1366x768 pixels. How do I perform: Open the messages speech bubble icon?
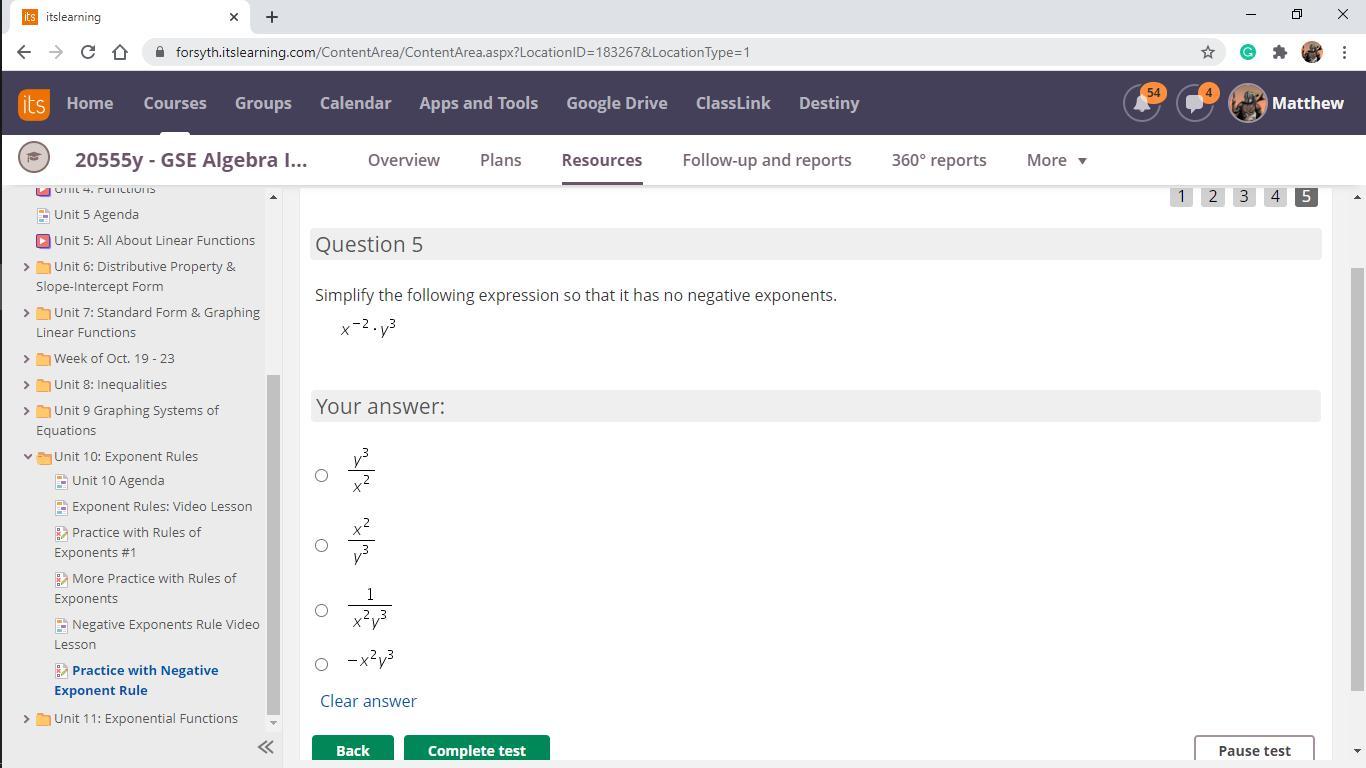1194,103
